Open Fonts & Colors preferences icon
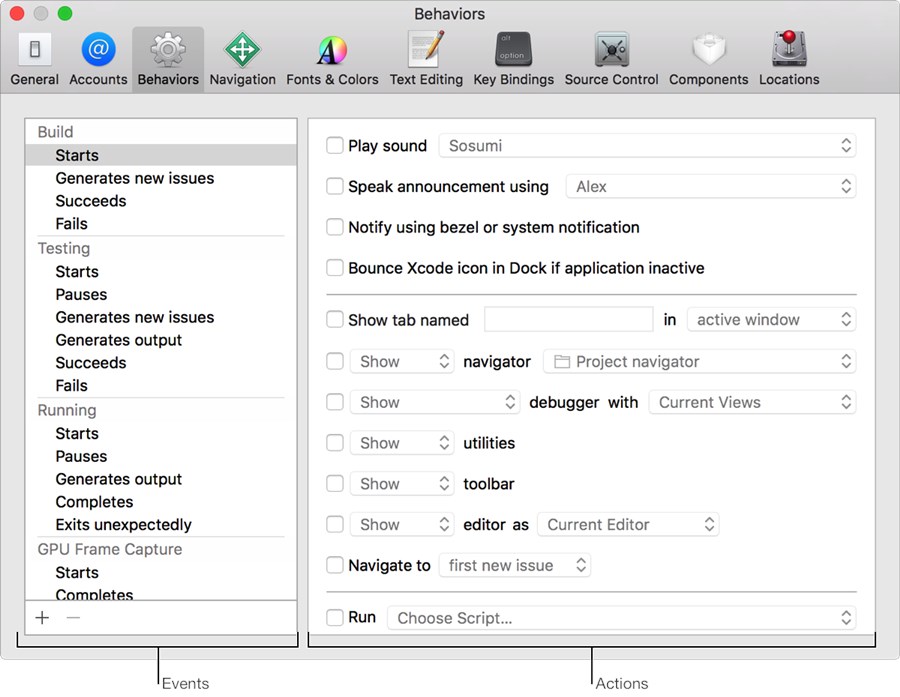The image size is (900, 697). point(332,51)
